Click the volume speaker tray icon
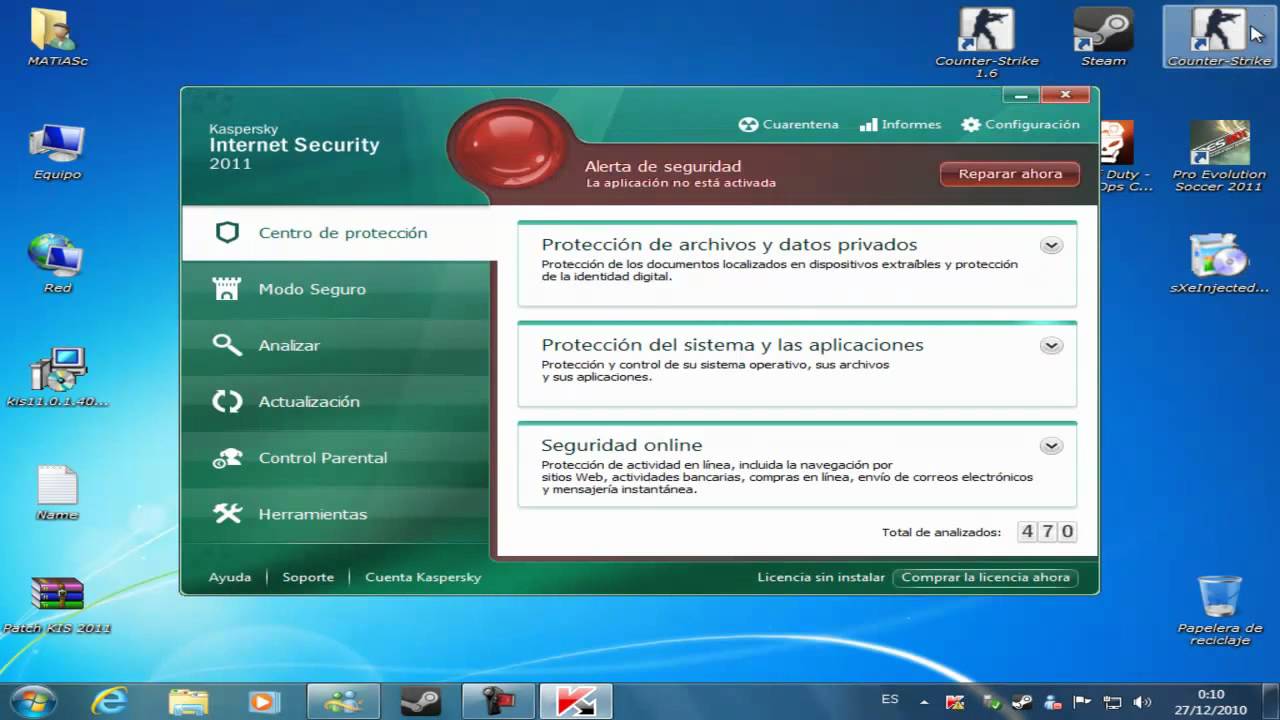1280x720 pixels. (x=1144, y=702)
